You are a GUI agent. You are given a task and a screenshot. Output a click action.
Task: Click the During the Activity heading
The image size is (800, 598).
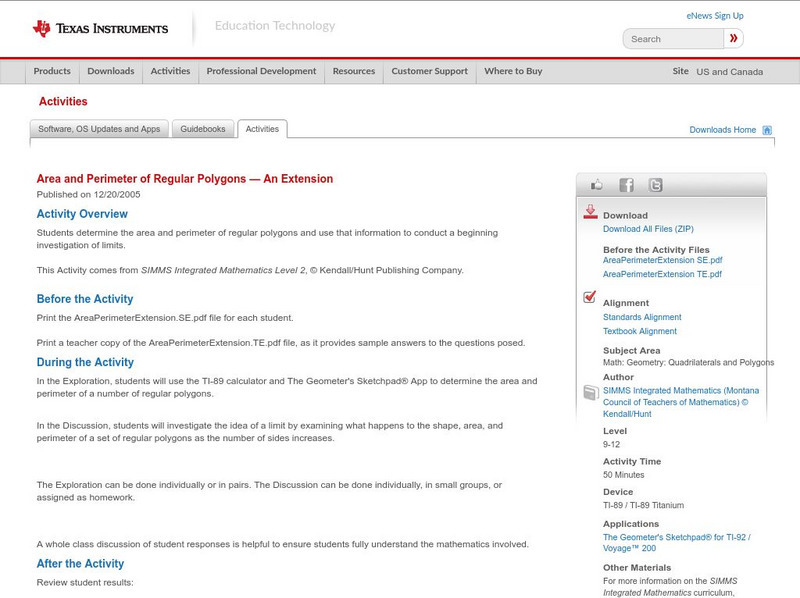[x=85, y=362]
